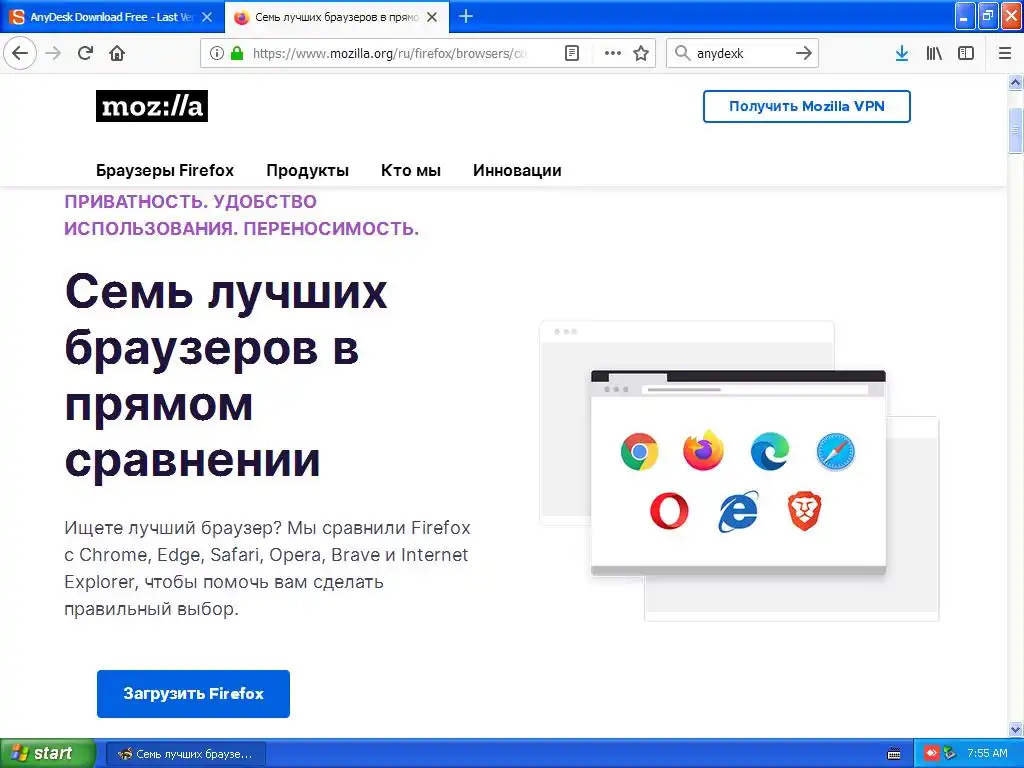Go back to the previous page
This screenshot has width=1024, height=768.
(x=20, y=53)
